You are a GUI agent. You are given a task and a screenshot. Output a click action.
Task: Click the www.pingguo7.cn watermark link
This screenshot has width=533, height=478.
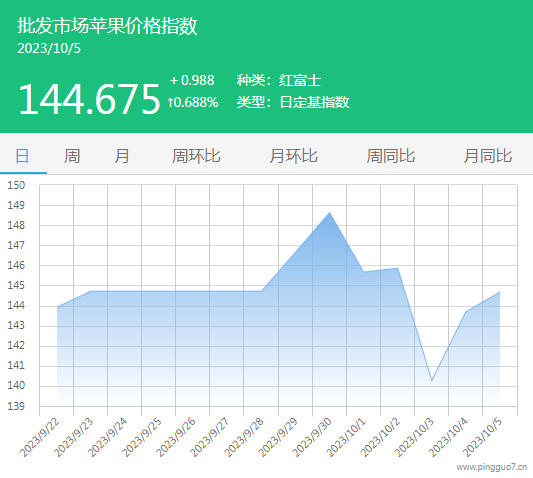point(492,467)
